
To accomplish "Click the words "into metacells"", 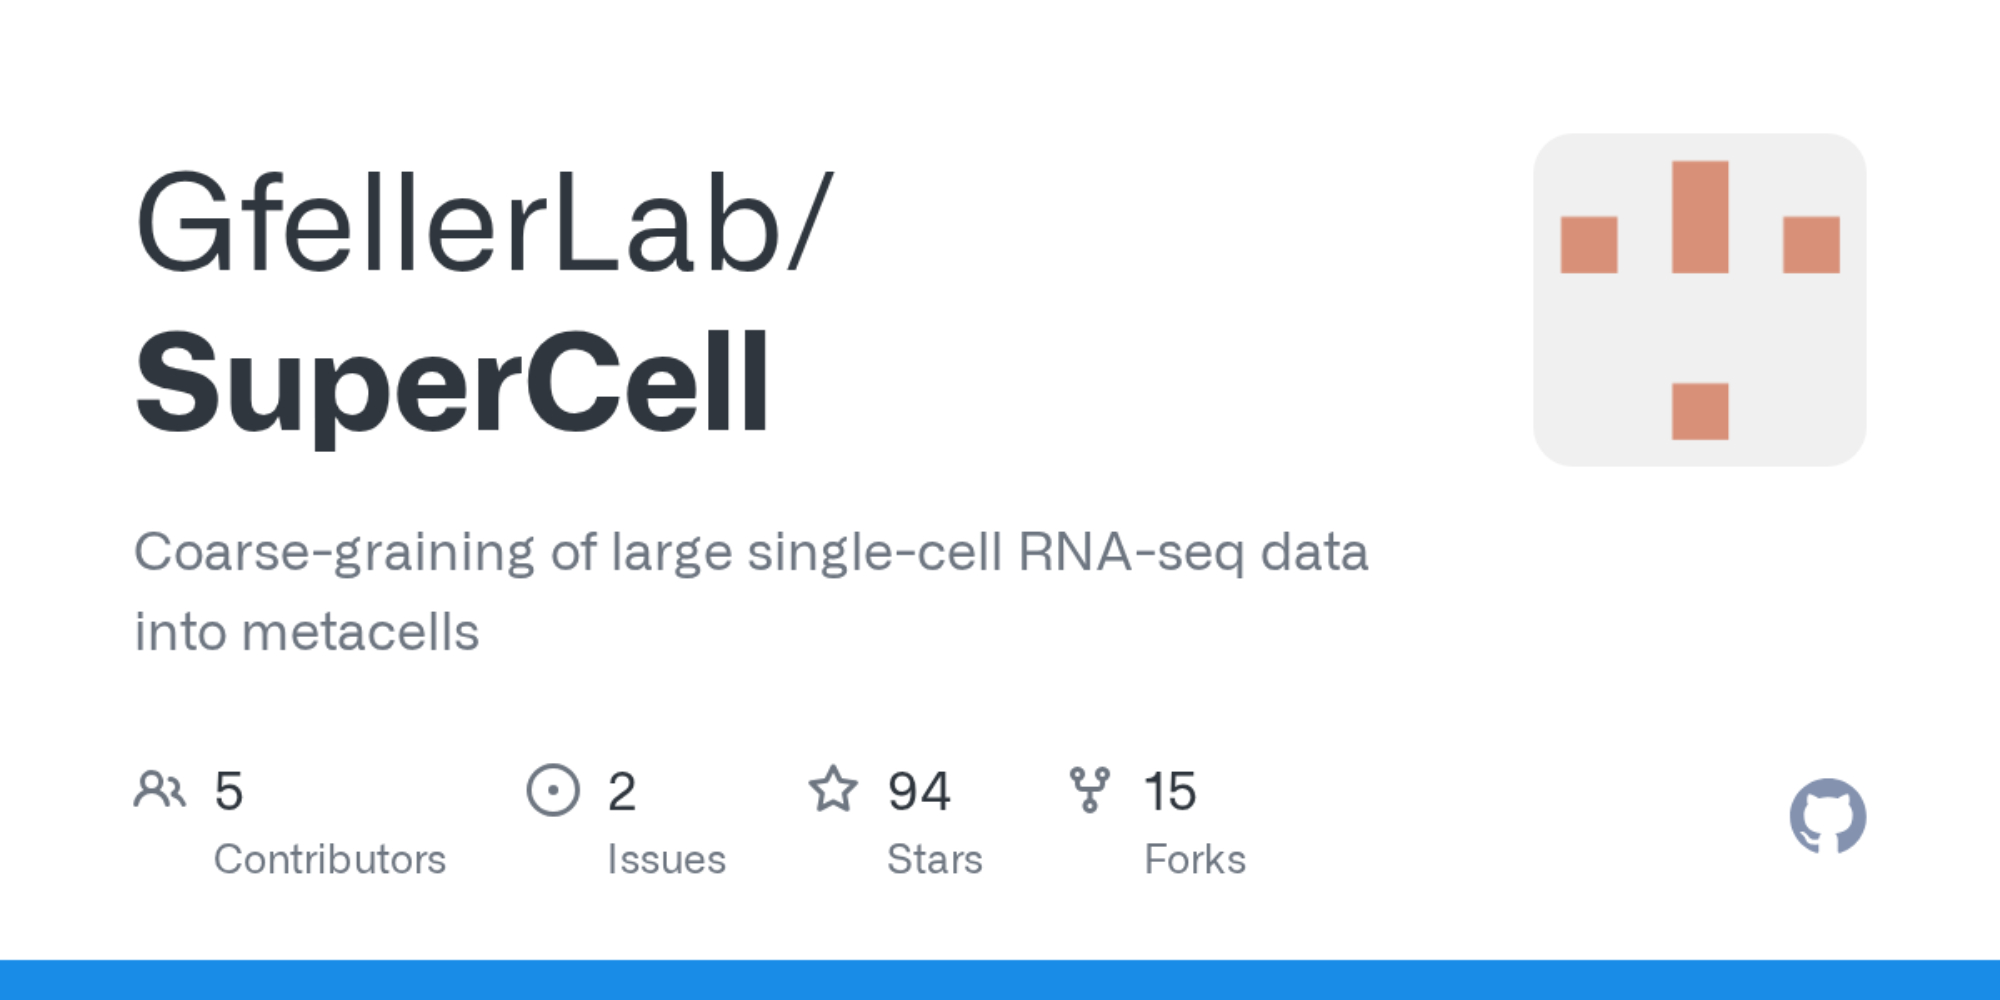I will (307, 632).
